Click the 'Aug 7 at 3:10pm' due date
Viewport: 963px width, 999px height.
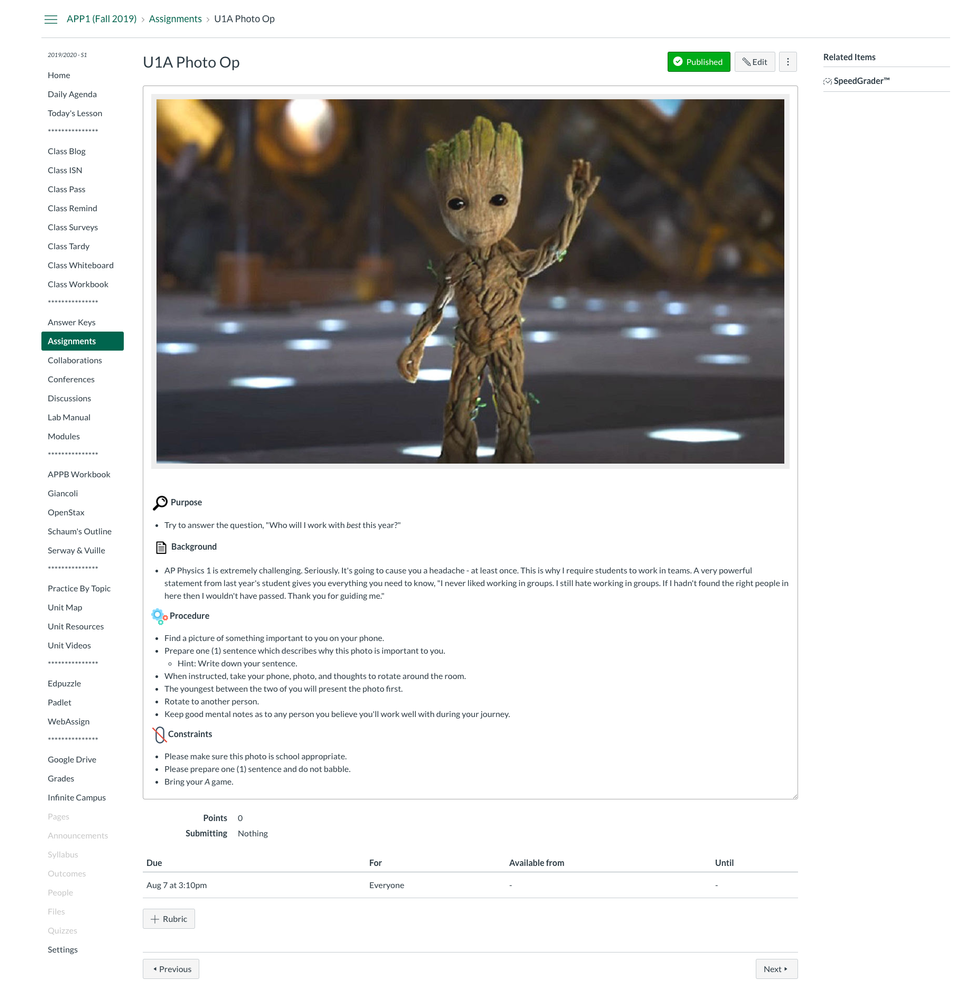pyautogui.click(x=177, y=886)
